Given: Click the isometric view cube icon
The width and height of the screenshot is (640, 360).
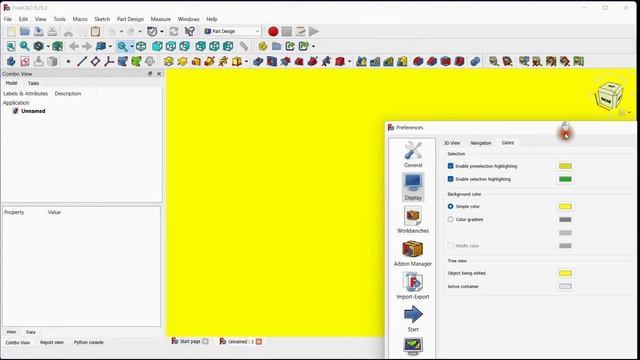Looking at the screenshot, I should 141,46.
